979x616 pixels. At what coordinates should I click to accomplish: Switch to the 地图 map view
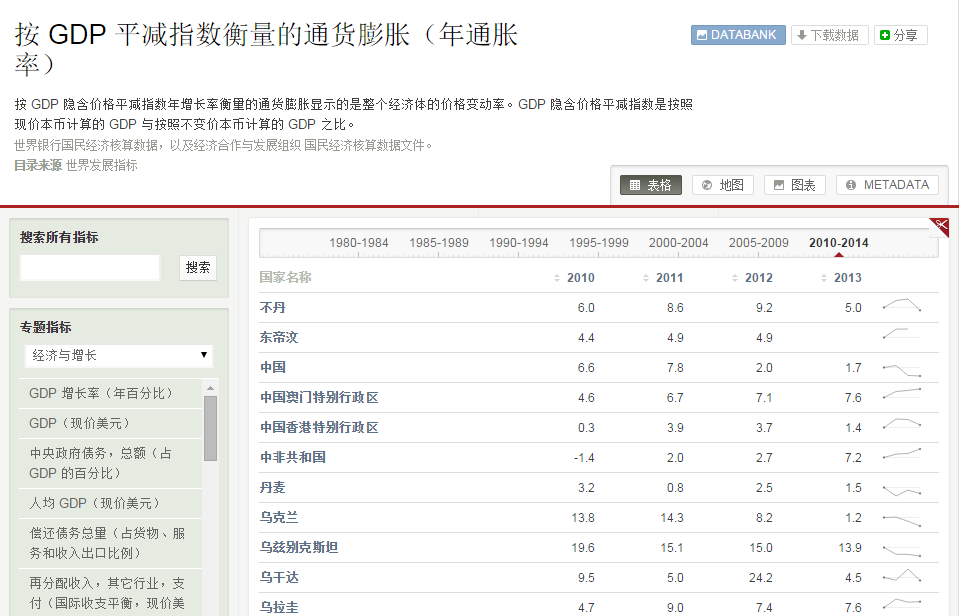[723, 185]
